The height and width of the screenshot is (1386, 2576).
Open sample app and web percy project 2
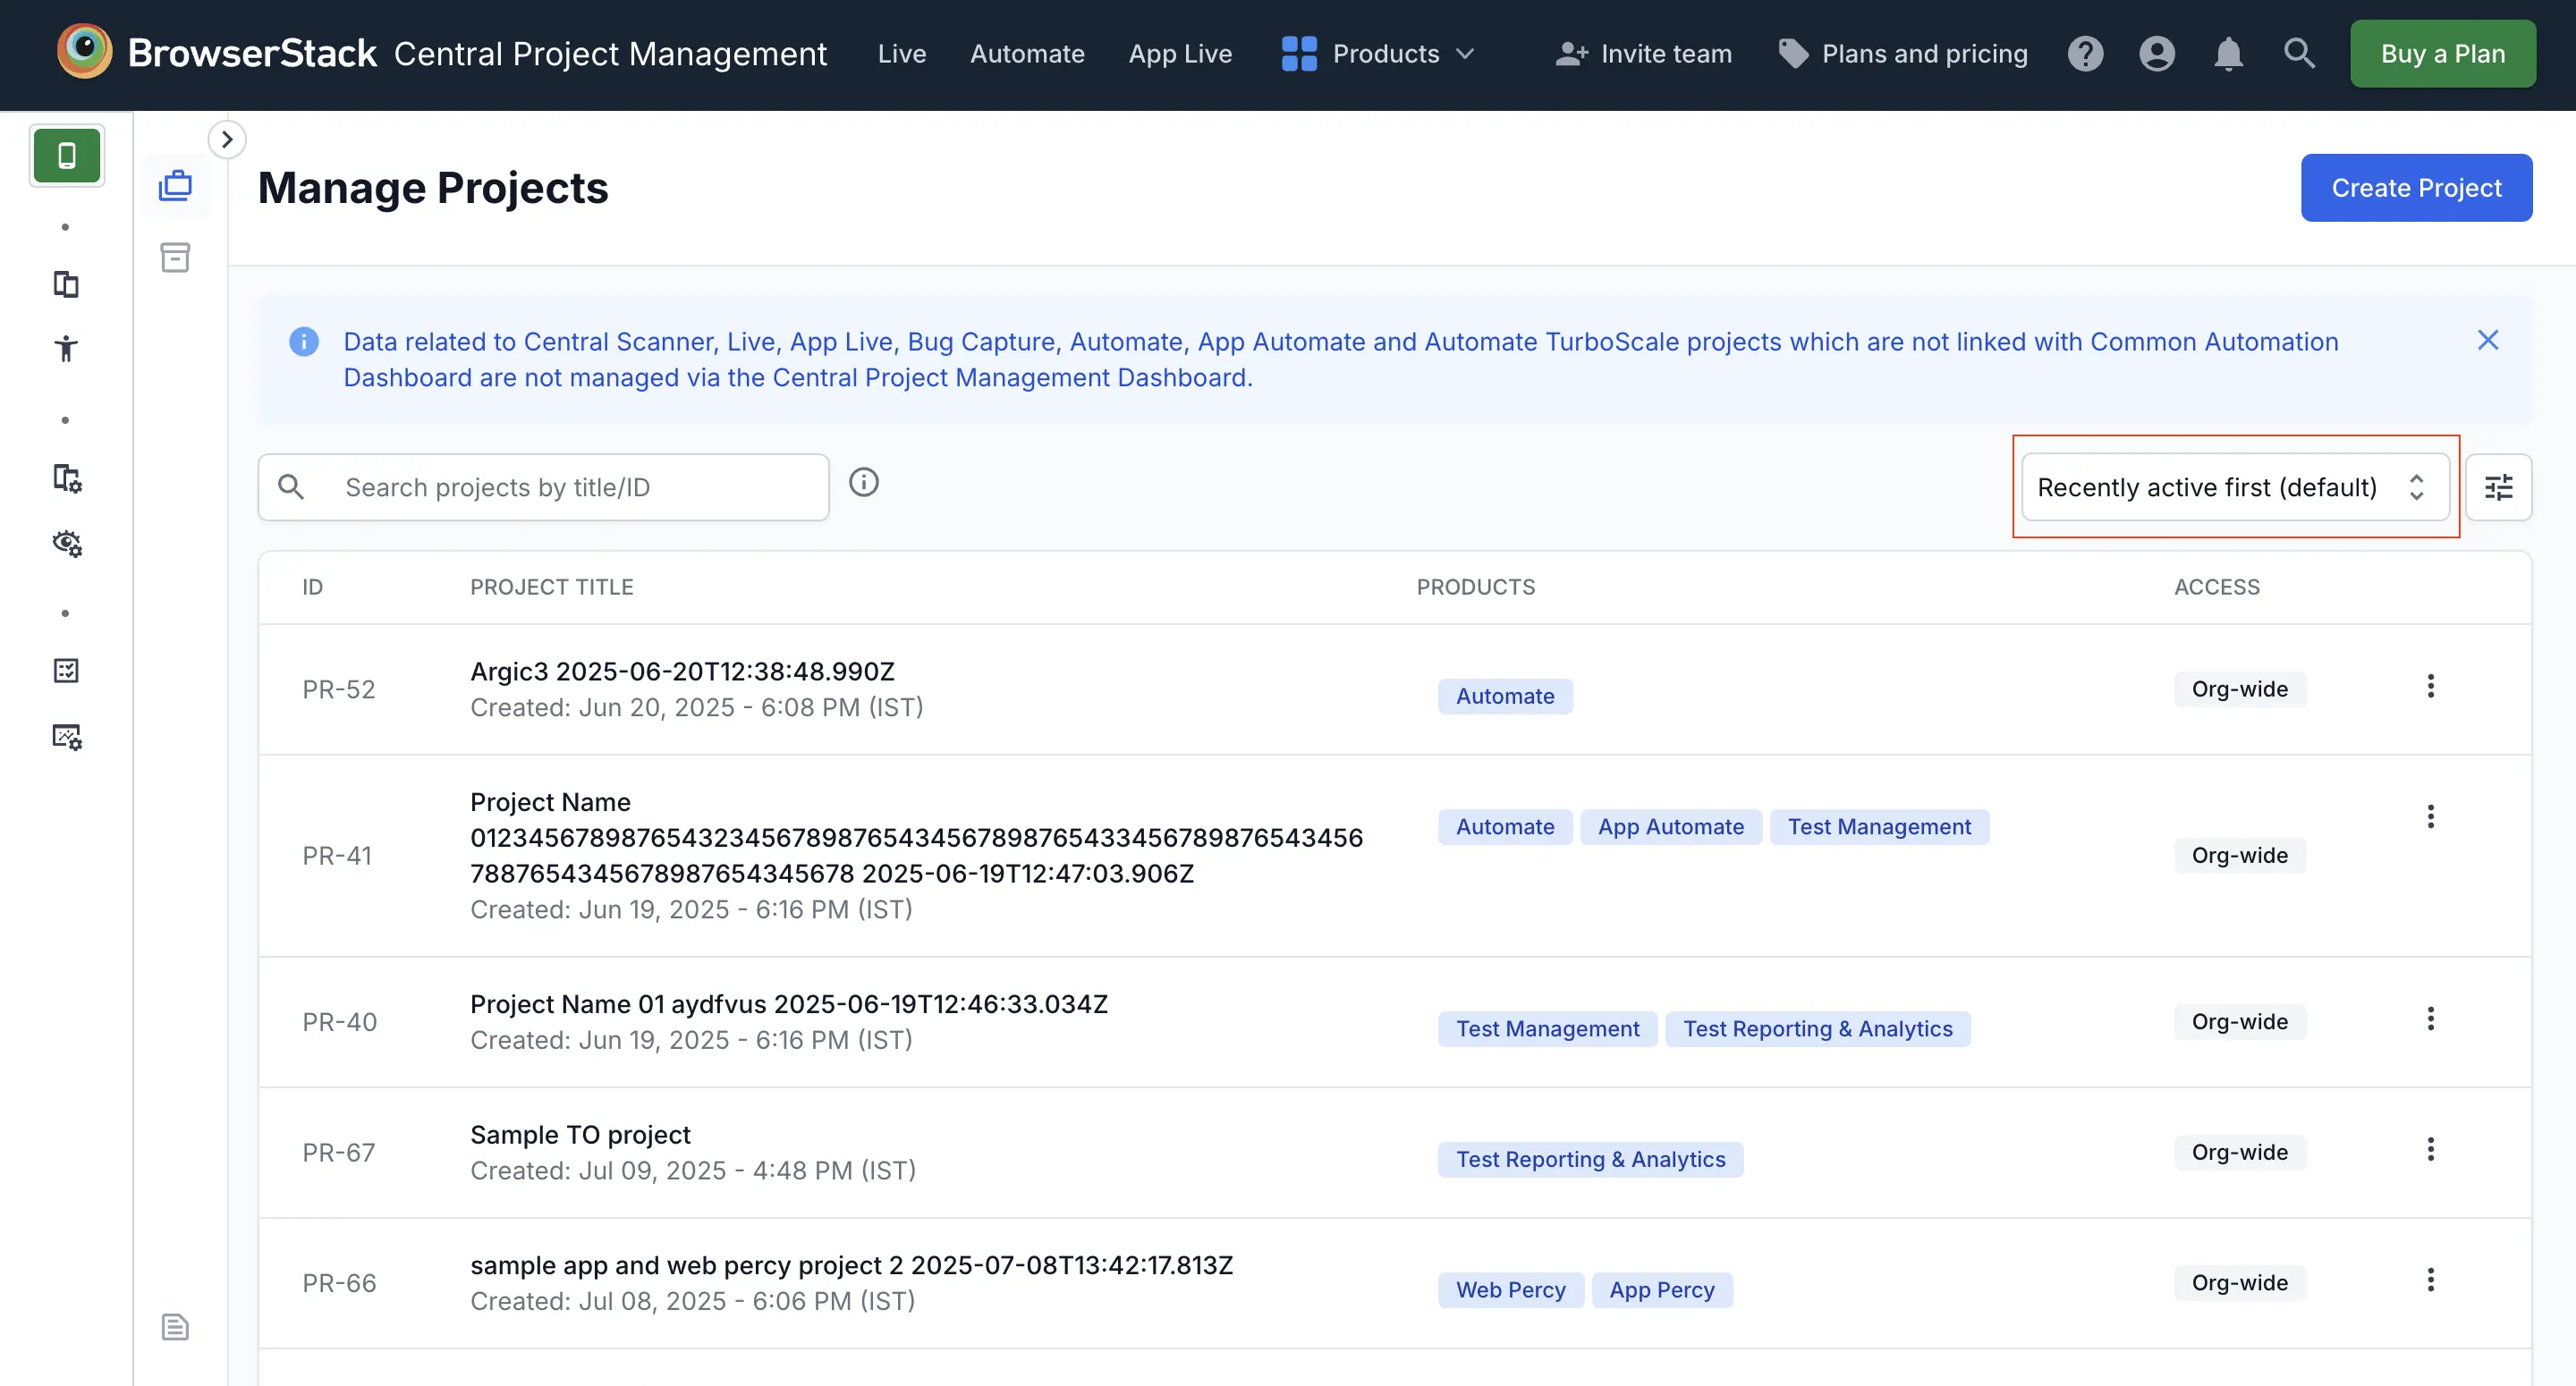[851, 1265]
